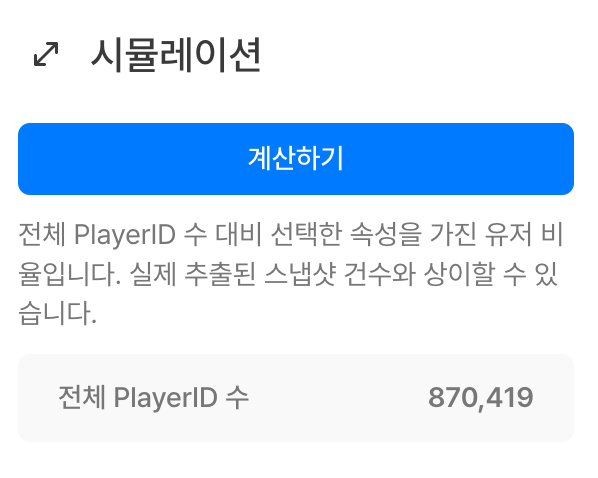Click the first line of the gray helper text
The height and width of the screenshot is (478, 598).
[x=291, y=234]
